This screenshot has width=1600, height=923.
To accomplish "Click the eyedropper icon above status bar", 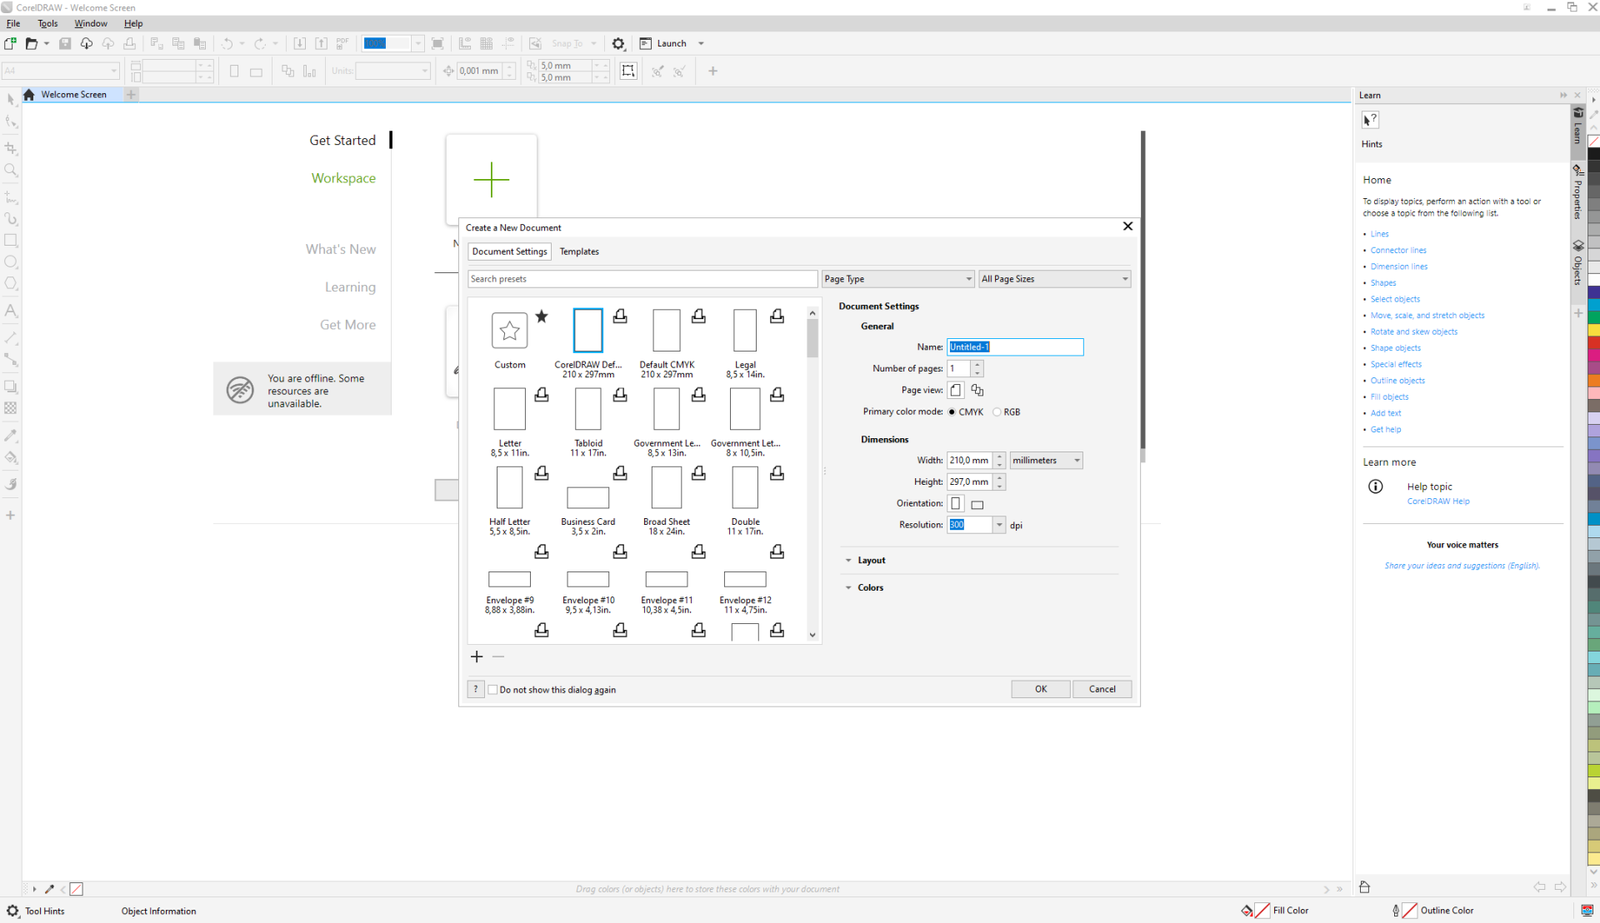I will (x=49, y=889).
